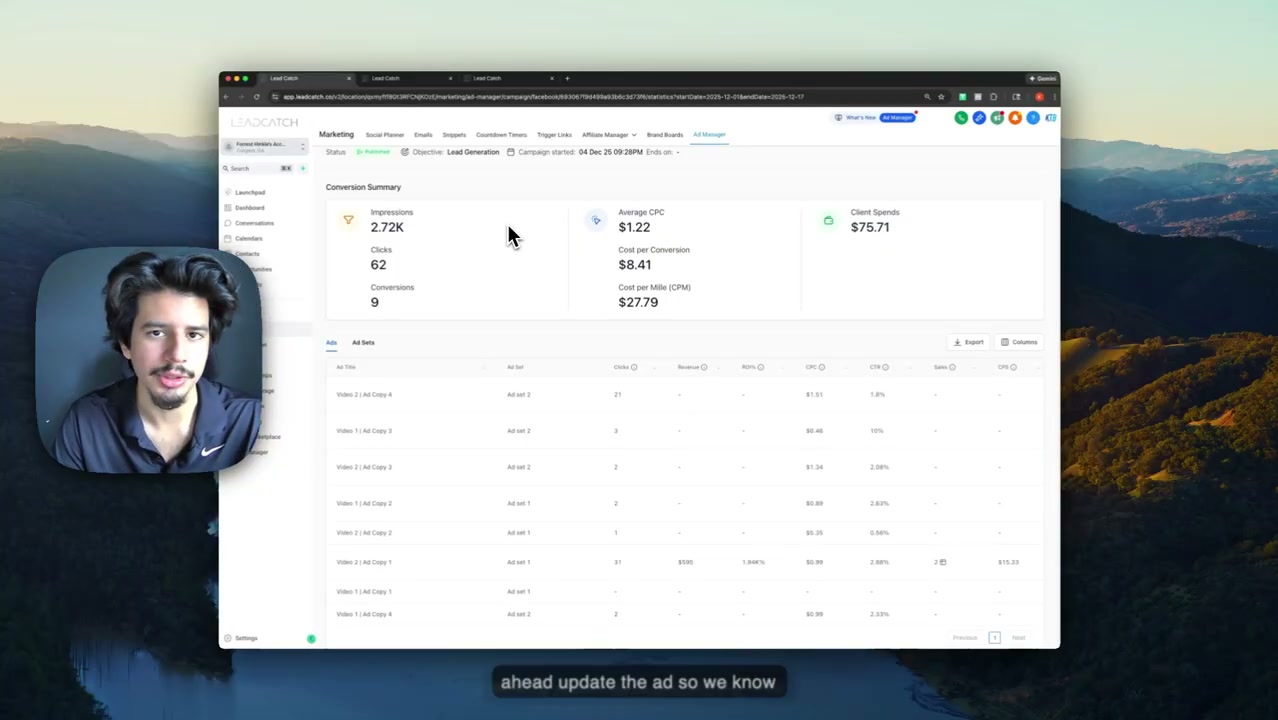Screen dimensions: 1278x720
Task: Click the info icon next to Revenue column
Action: click(704, 367)
